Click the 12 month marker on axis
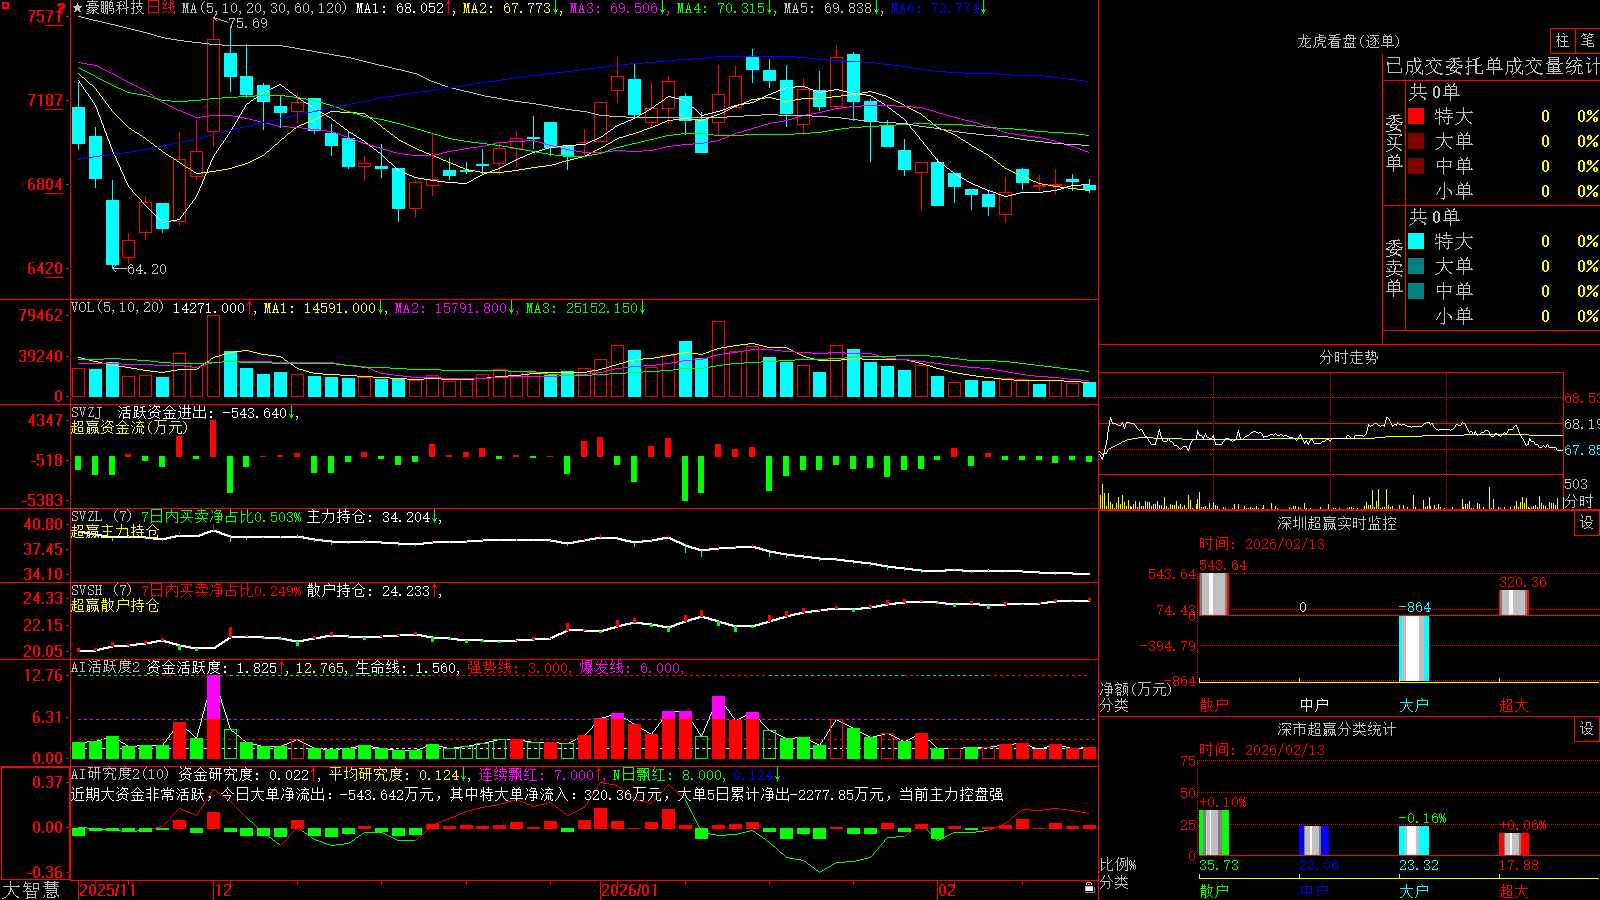The image size is (1600, 900). pyautogui.click(x=224, y=890)
